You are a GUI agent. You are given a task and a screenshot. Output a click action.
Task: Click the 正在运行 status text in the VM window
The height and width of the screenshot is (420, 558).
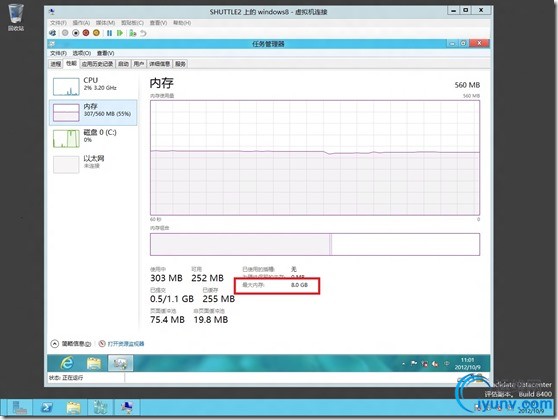pos(73,378)
